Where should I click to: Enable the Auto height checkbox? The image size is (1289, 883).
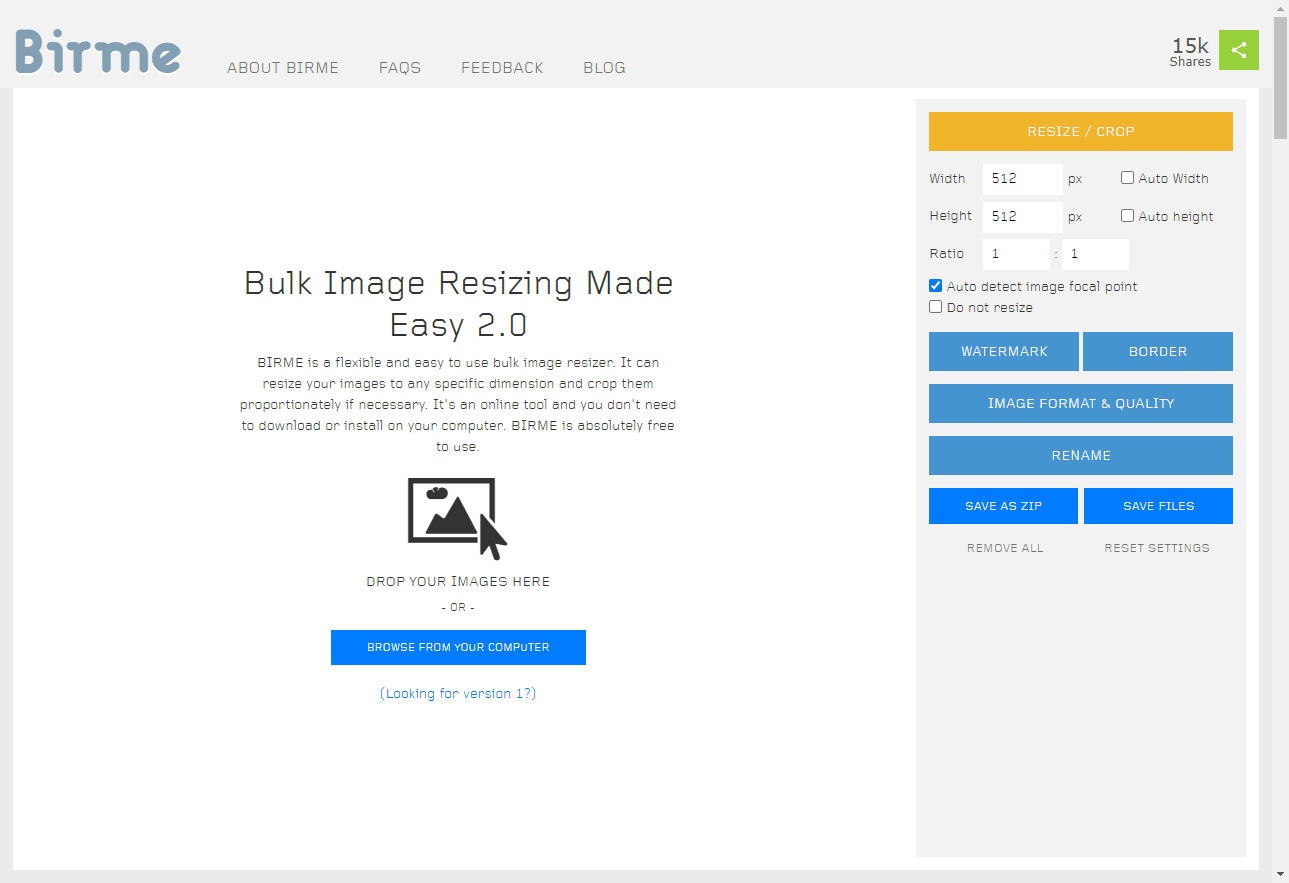(1127, 215)
